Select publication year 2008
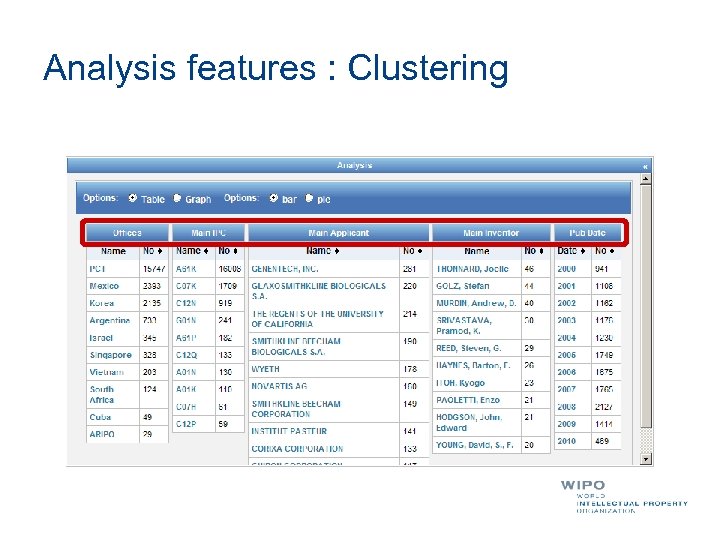Image resolution: width=720 pixels, height=540 pixels. click(x=566, y=406)
